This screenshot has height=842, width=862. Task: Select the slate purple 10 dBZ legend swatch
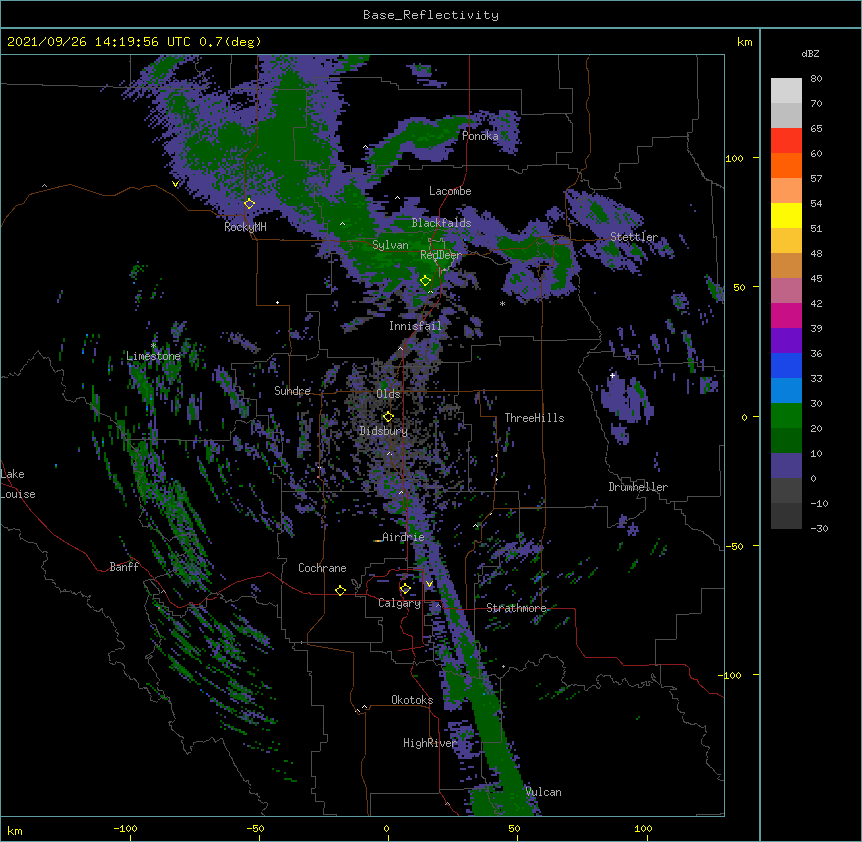coord(786,466)
